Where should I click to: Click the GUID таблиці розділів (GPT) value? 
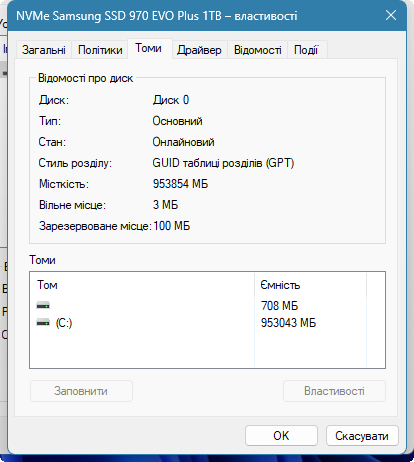pyautogui.click(x=223, y=163)
